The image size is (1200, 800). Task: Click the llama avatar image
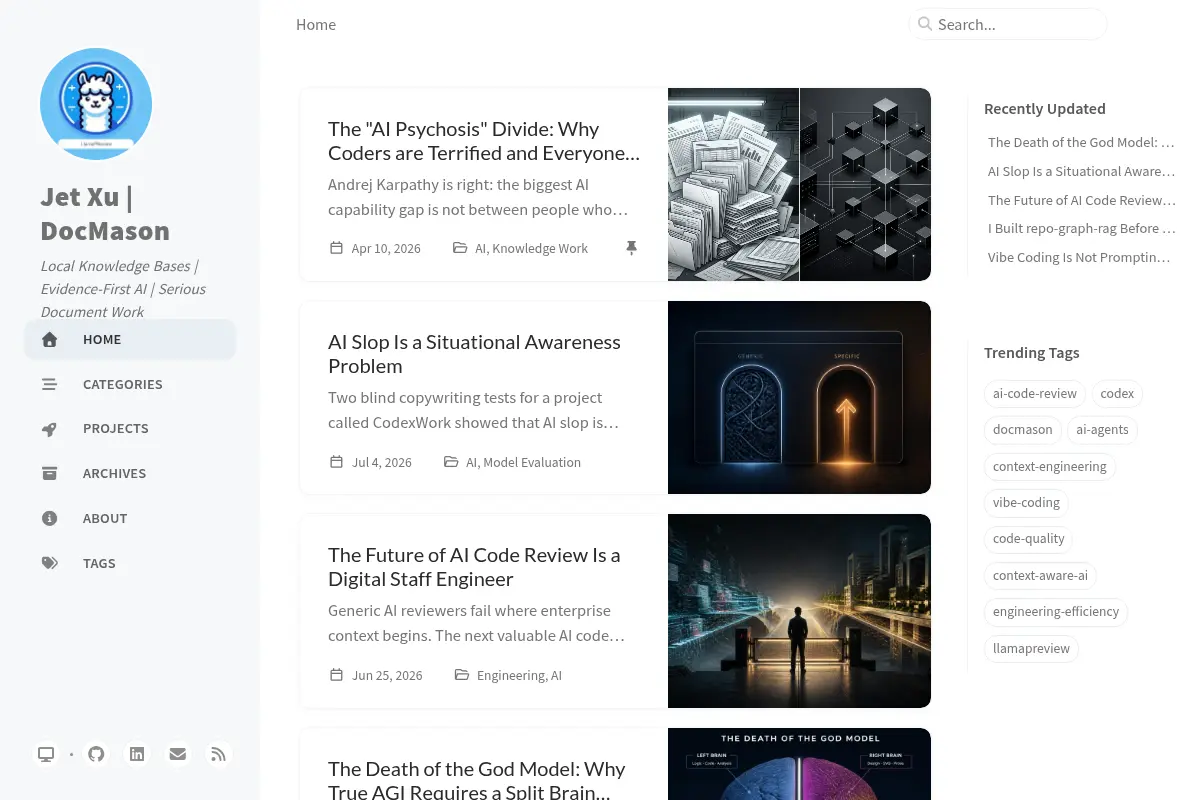[x=96, y=104]
